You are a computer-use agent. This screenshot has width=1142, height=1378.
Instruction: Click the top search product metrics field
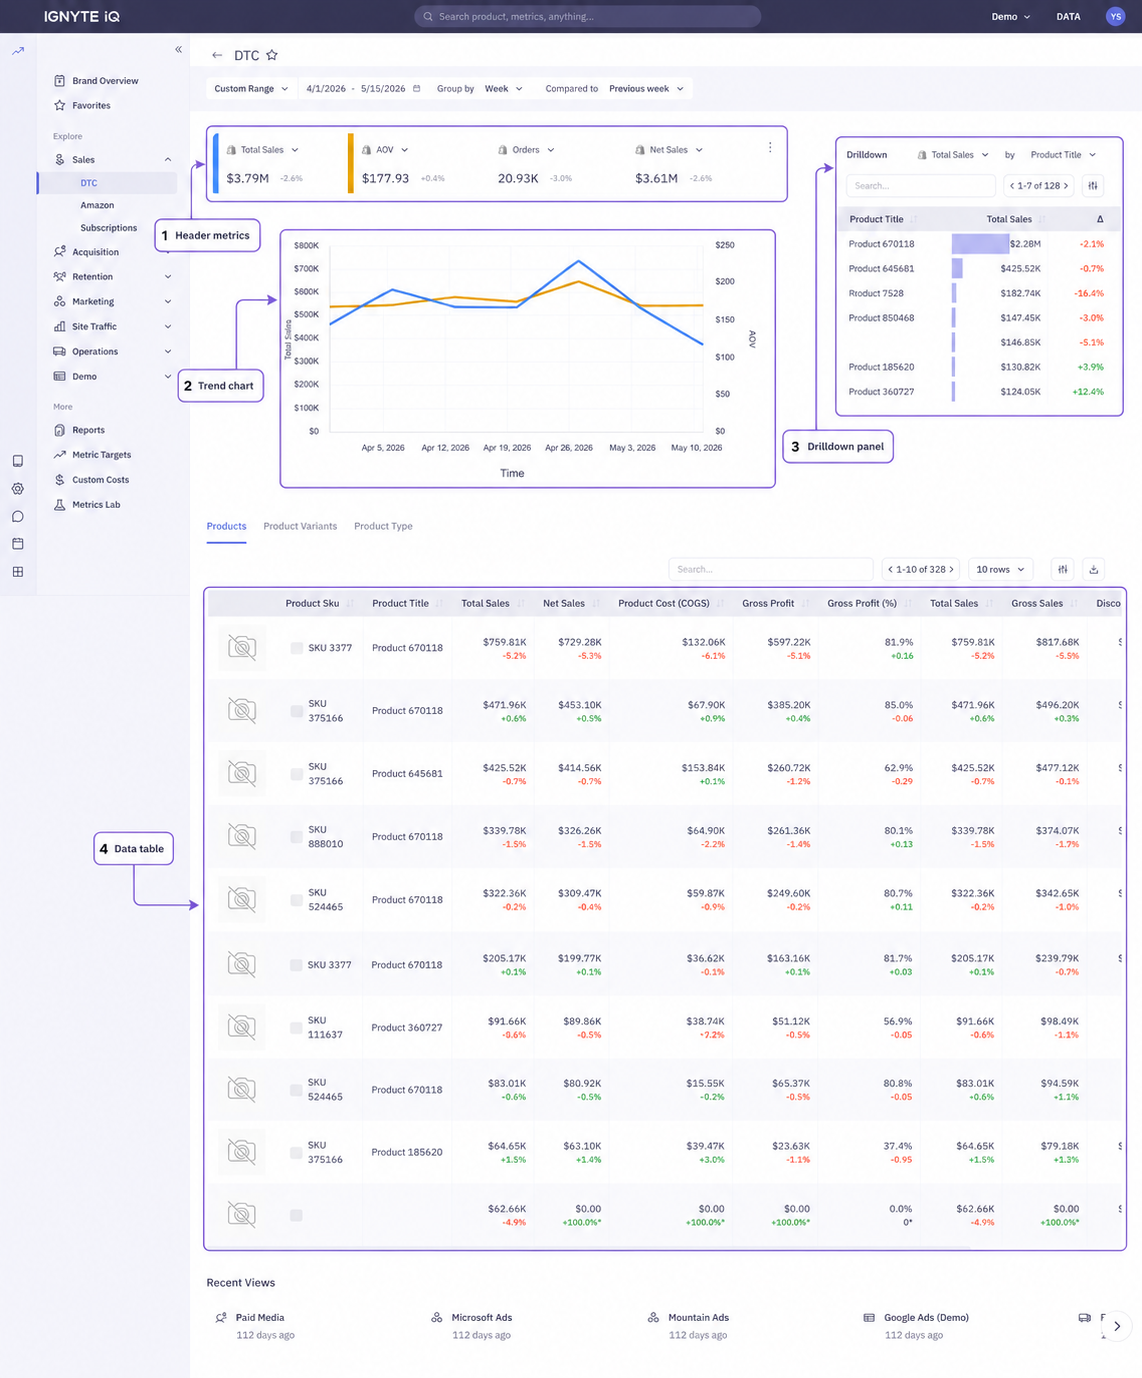[588, 17]
